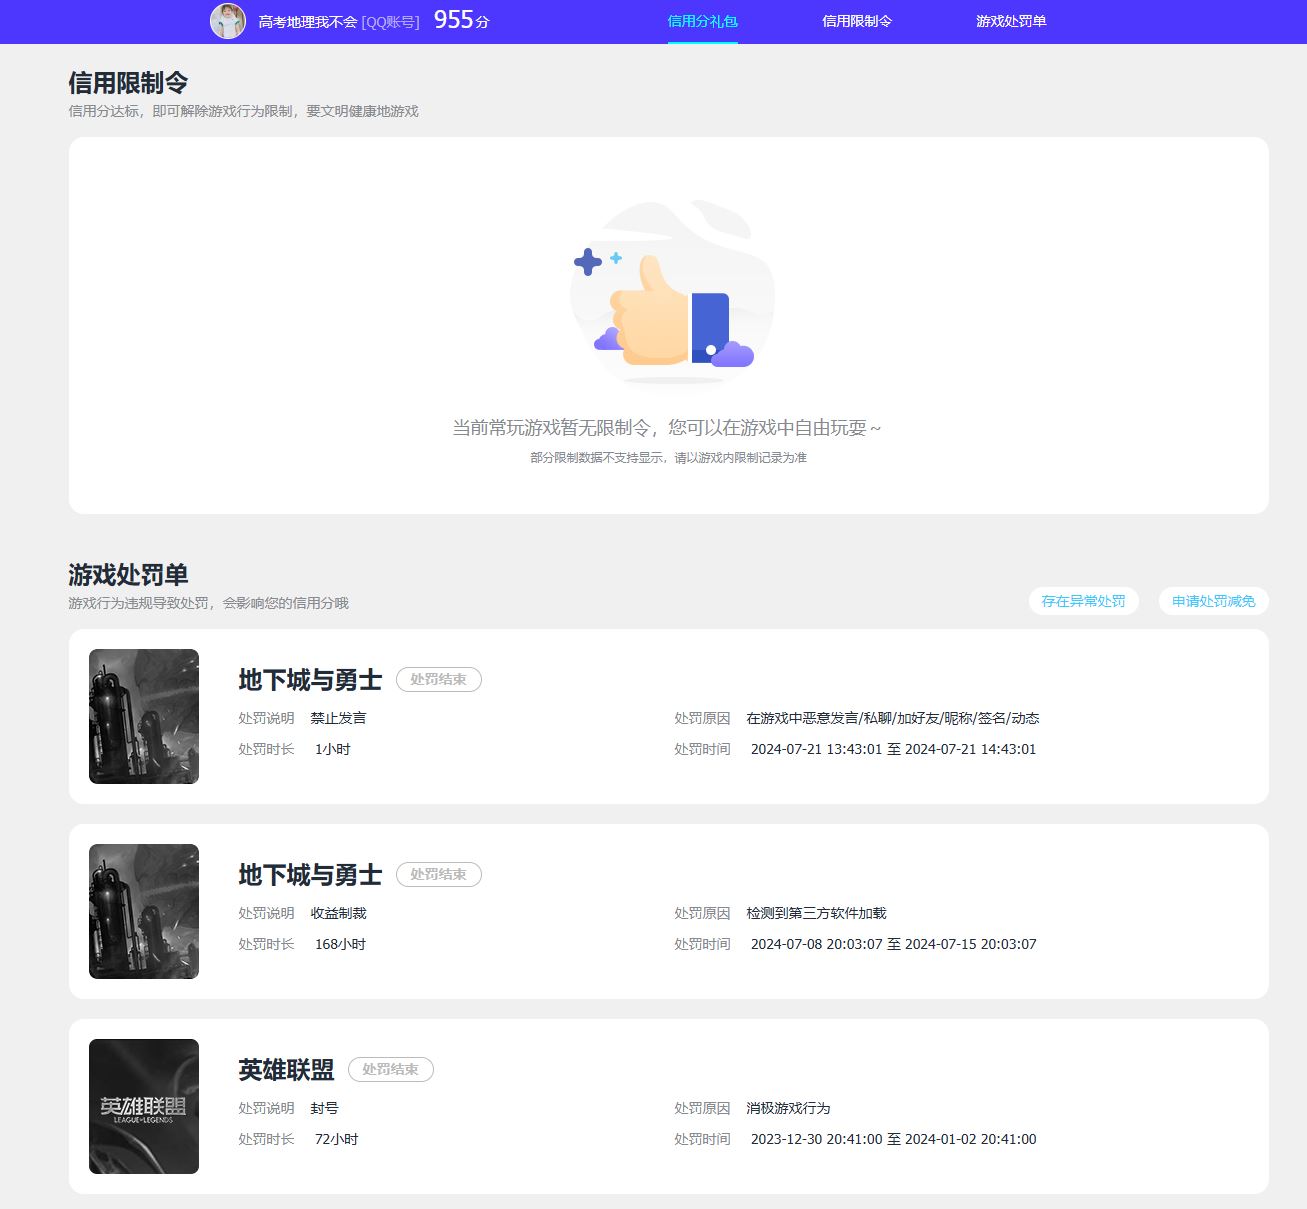1307x1209 pixels.
Task: Click the 部分限制数据不支持显示 note
Action: click(x=668, y=458)
